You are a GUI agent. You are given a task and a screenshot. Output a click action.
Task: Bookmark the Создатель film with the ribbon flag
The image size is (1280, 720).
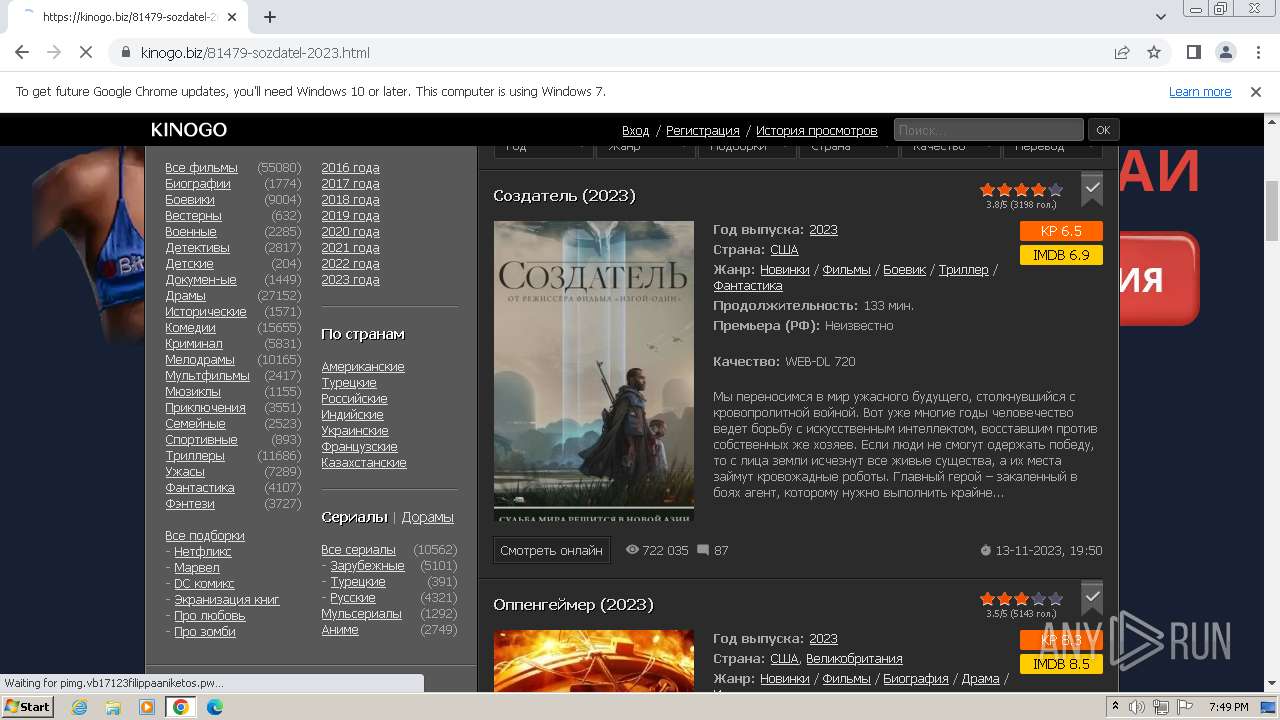1092,190
